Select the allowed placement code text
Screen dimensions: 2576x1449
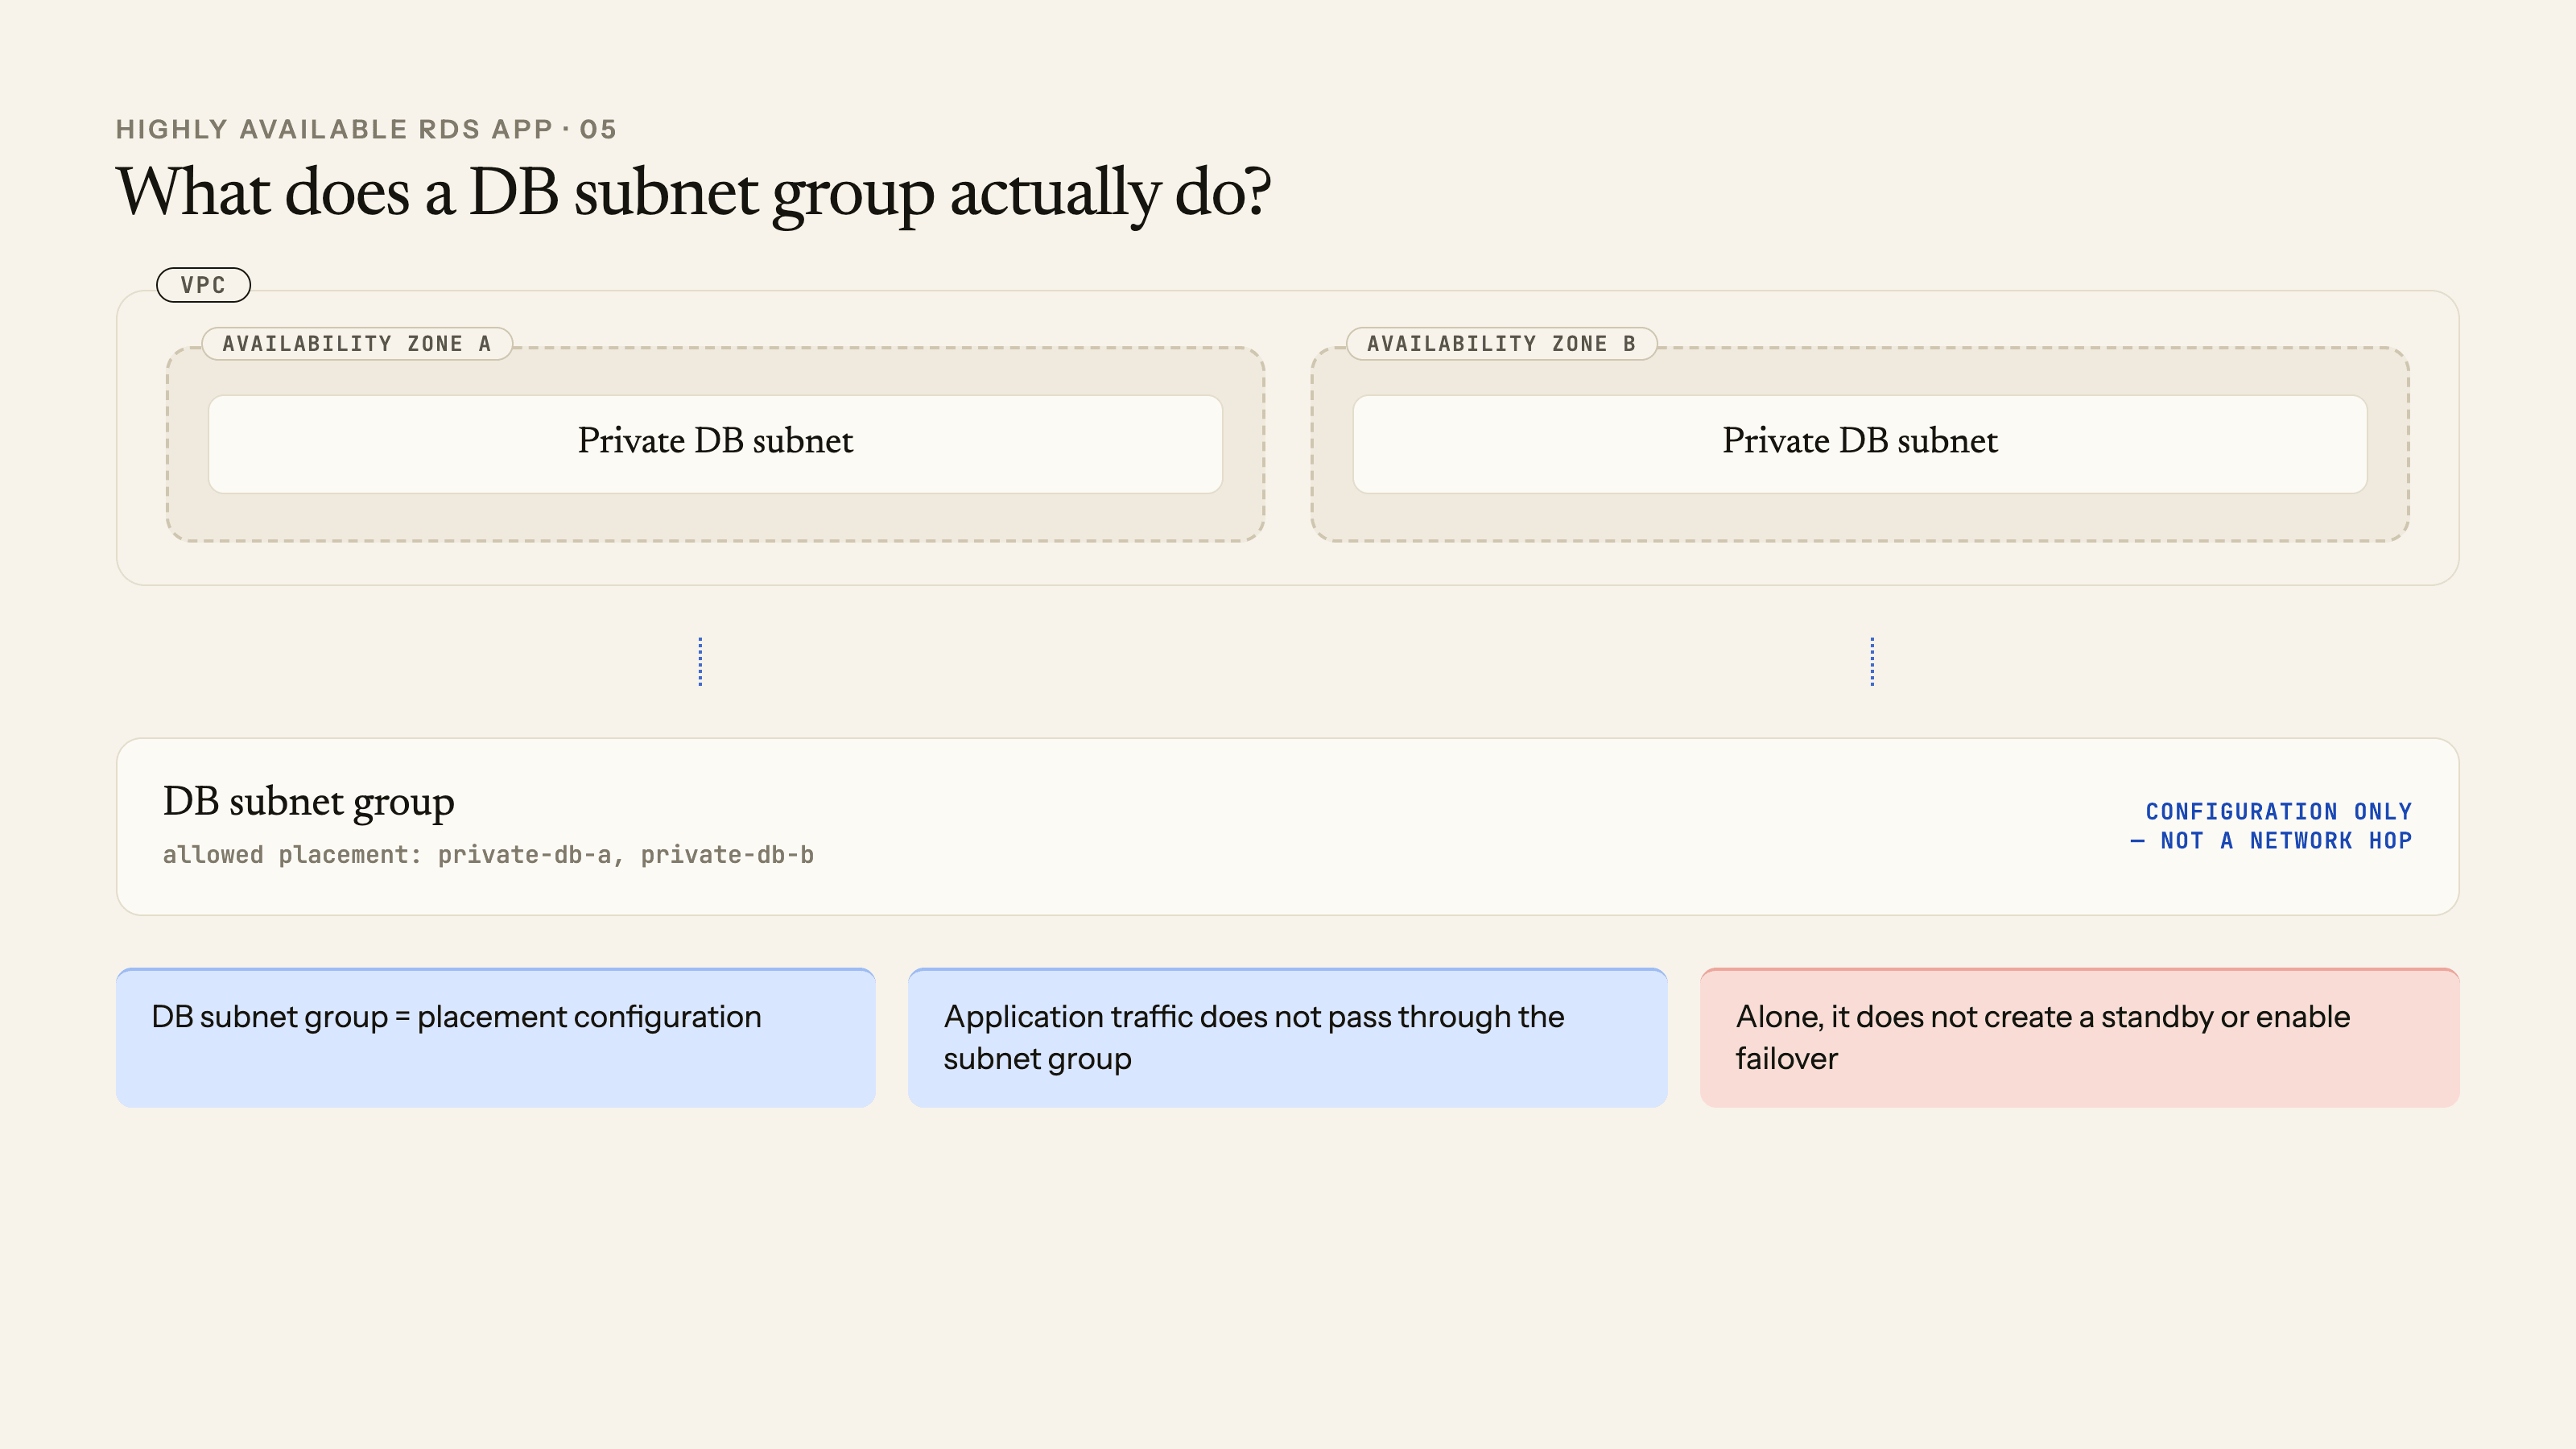point(488,855)
